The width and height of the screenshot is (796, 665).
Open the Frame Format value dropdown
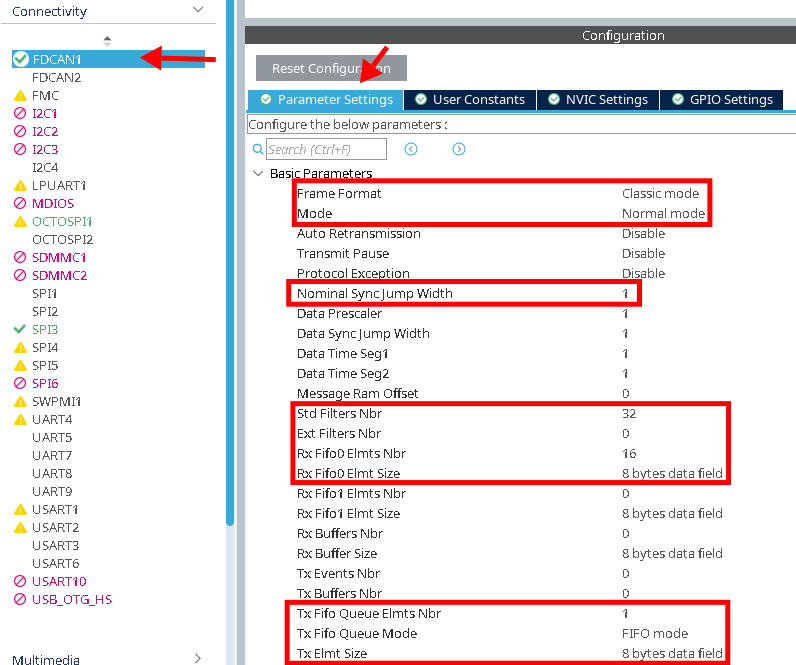[x=660, y=194]
